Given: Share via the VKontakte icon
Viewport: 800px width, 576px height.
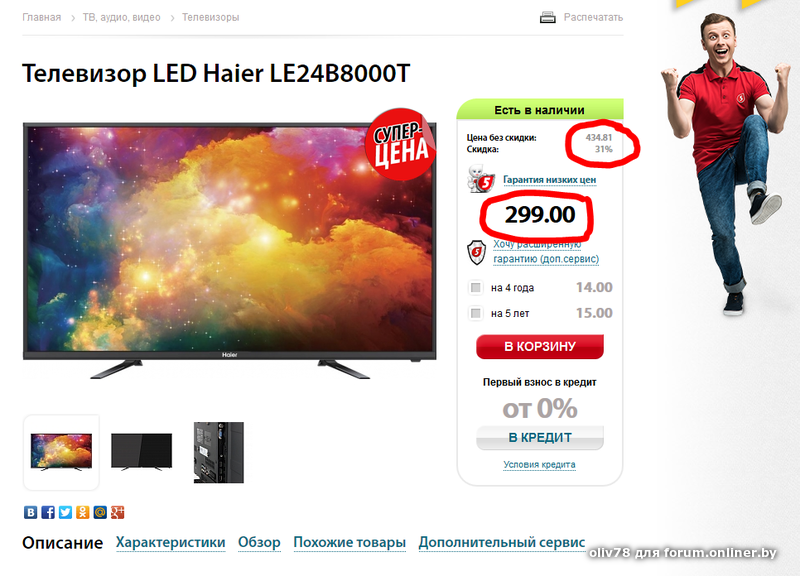Looking at the screenshot, I should 31,512.
